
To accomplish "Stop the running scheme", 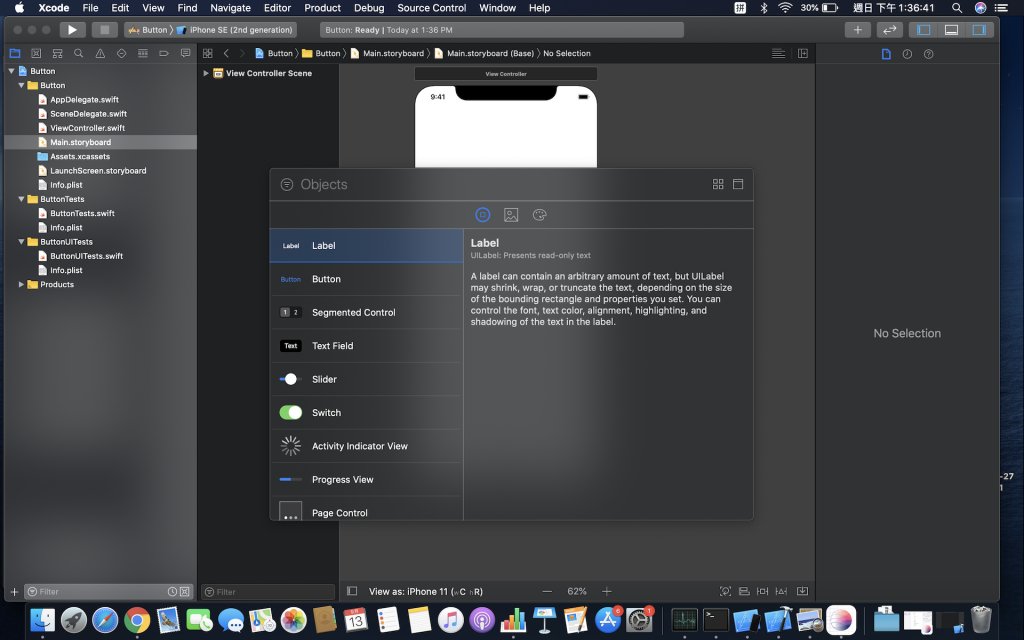I will 104,30.
